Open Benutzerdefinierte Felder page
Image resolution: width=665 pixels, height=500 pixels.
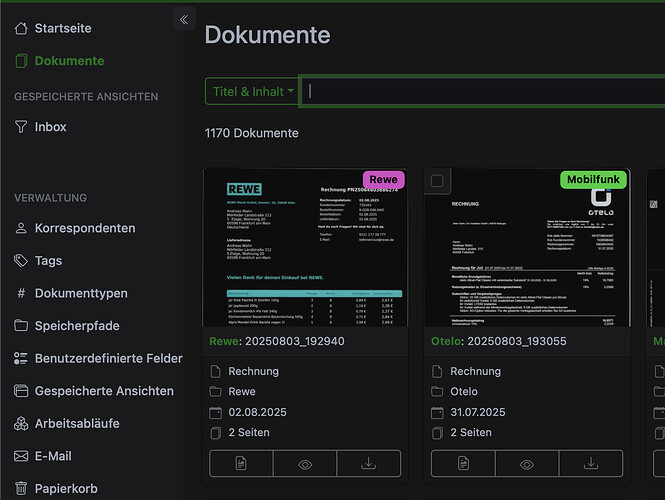tap(109, 358)
